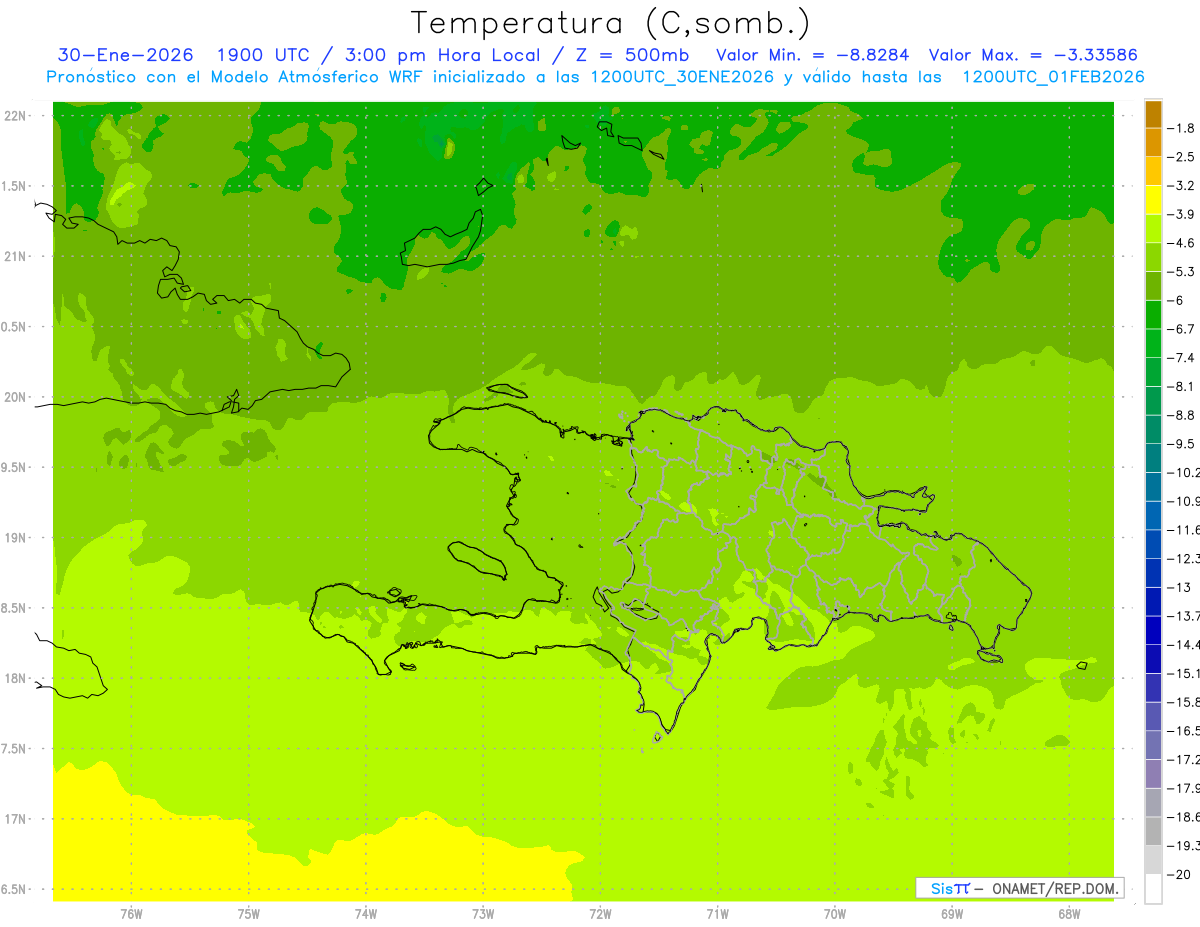Click the "-2.5" colorbar value
Image resolution: width=1200 pixels, height=927 pixels.
pos(1183,157)
